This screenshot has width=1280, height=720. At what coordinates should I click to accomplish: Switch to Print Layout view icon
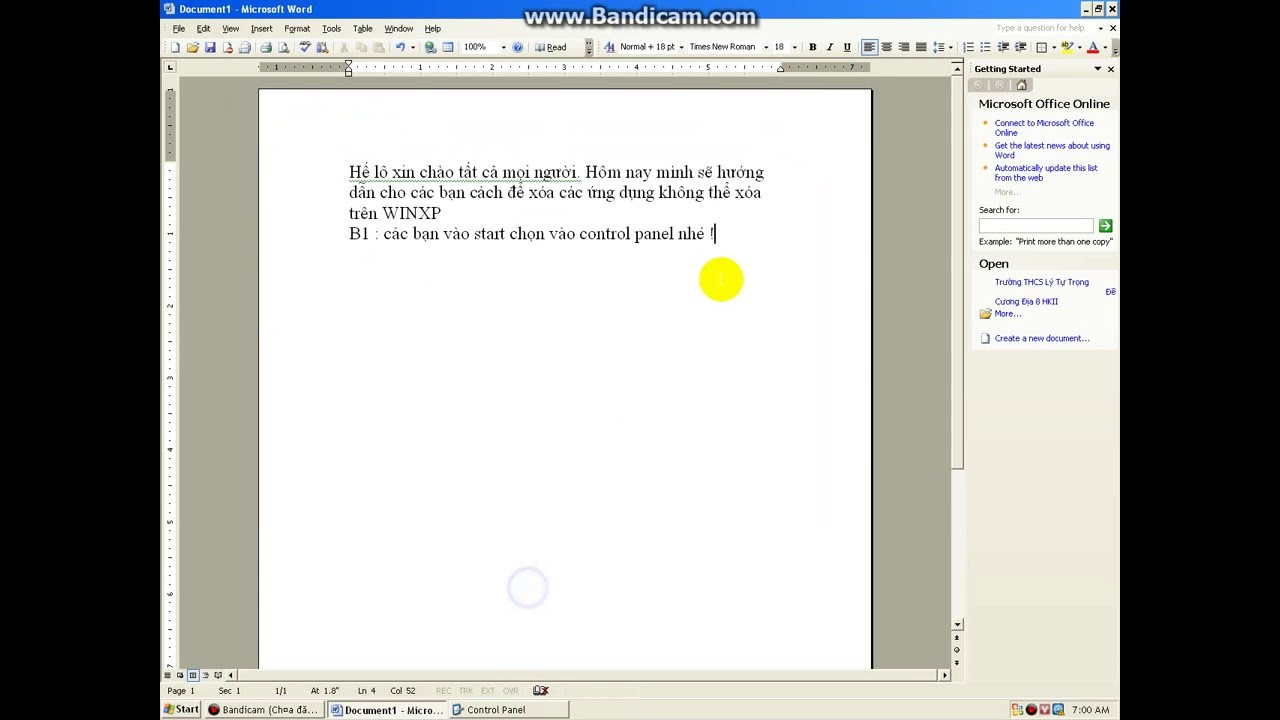(192, 675)
